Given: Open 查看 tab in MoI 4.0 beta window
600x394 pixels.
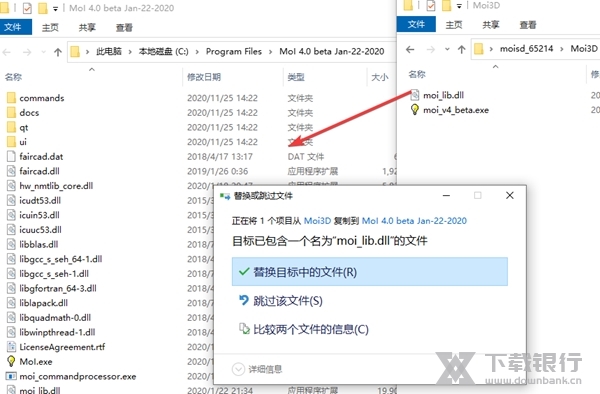Looking at the screenshot, I should 124,27.
